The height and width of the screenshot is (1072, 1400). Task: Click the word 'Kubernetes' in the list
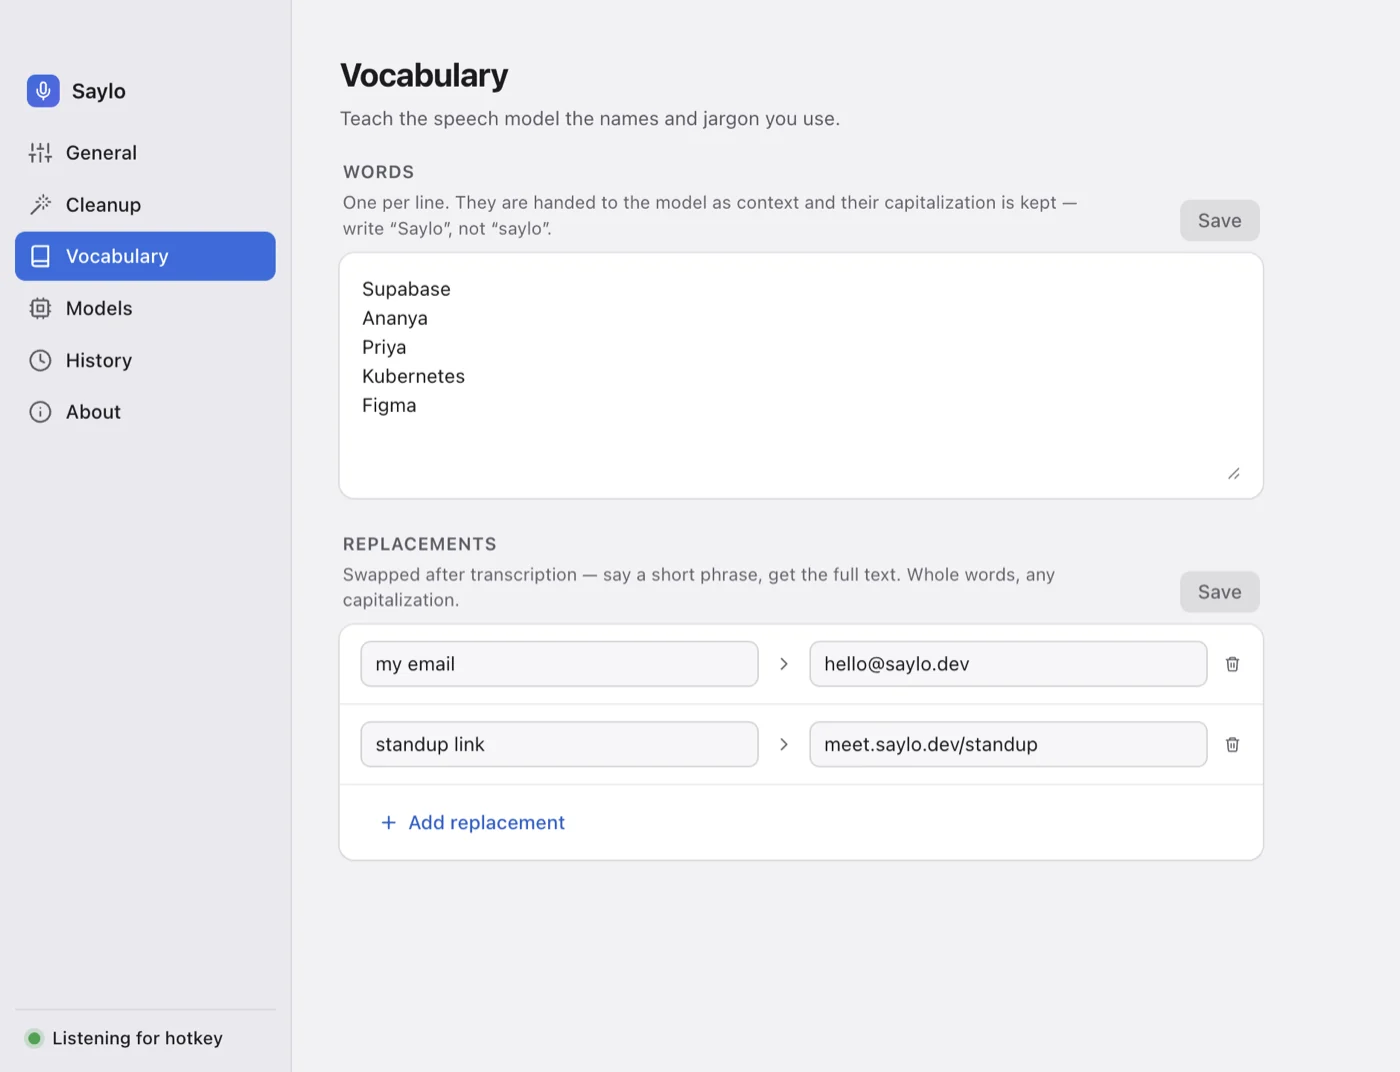(x=413, y=376)
